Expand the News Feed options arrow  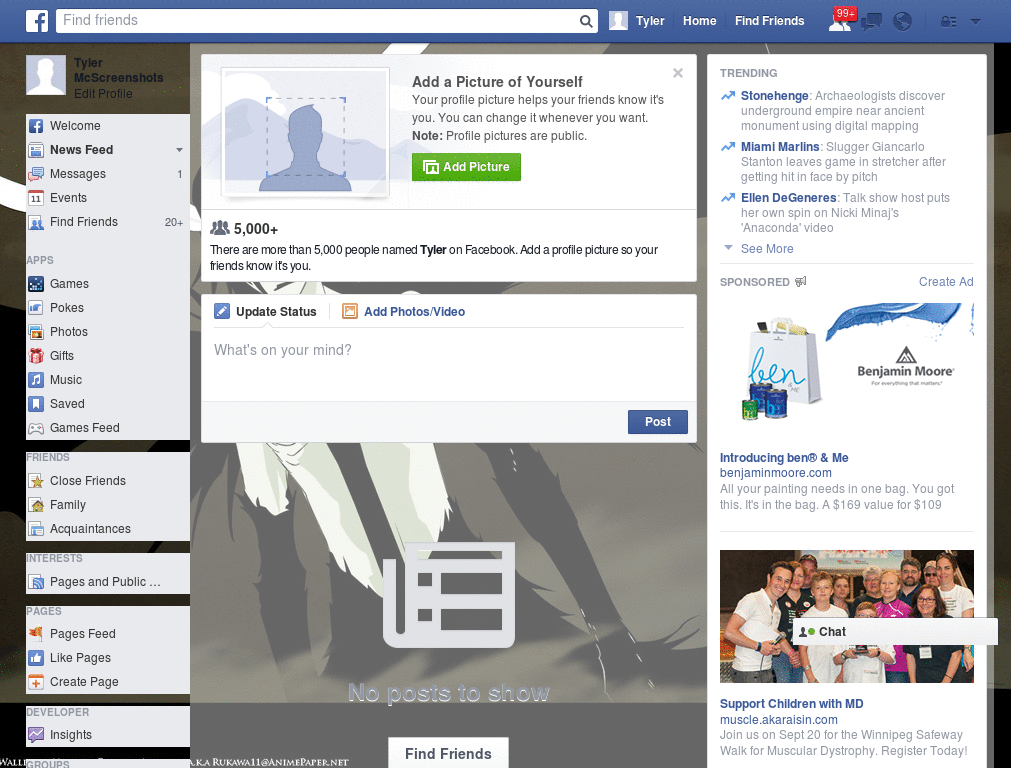[x=179, y=150]
